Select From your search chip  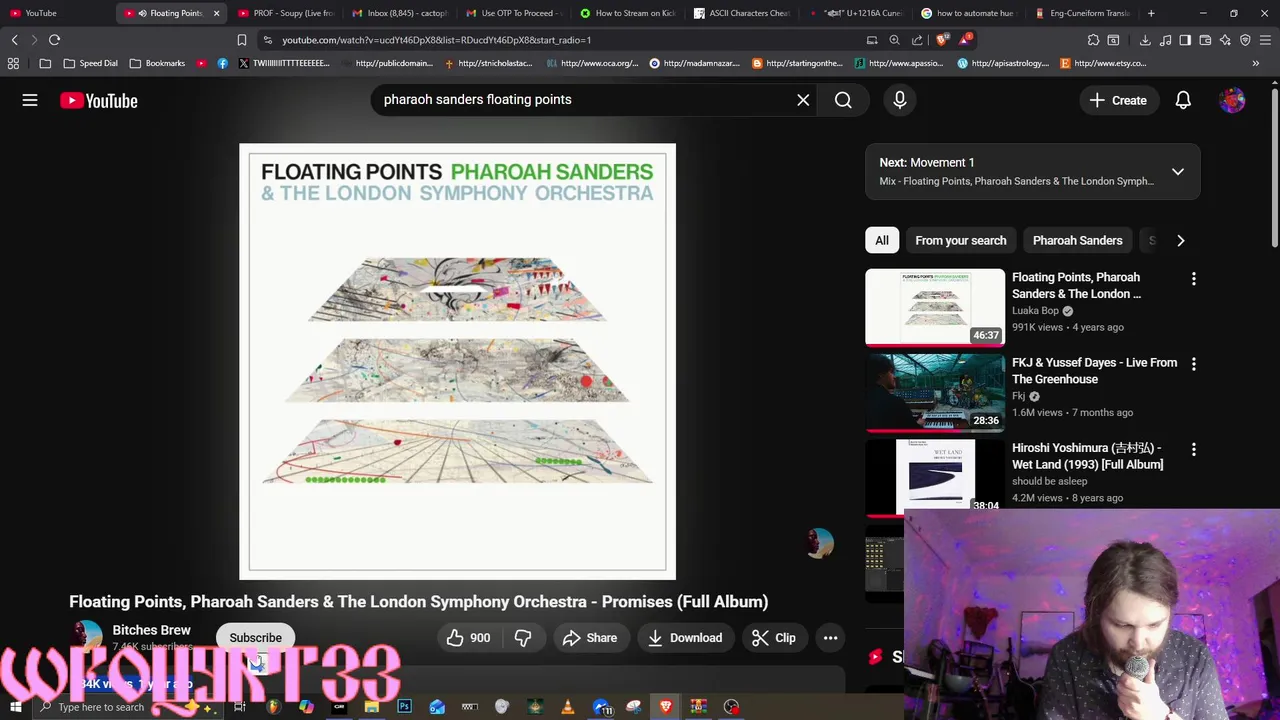pyautogui.click(x=960, y=240)
